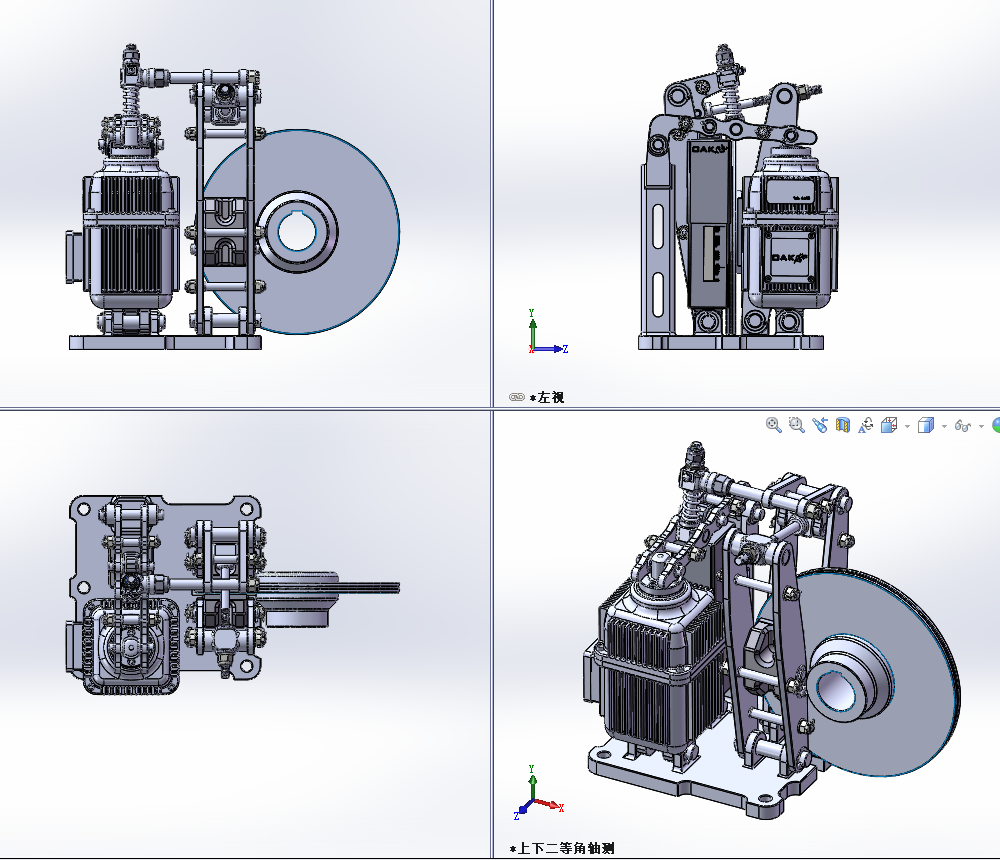Screen dimensions: 1000x860
Task: Open Dynamic Annotation Views tool
Action: 865,425
